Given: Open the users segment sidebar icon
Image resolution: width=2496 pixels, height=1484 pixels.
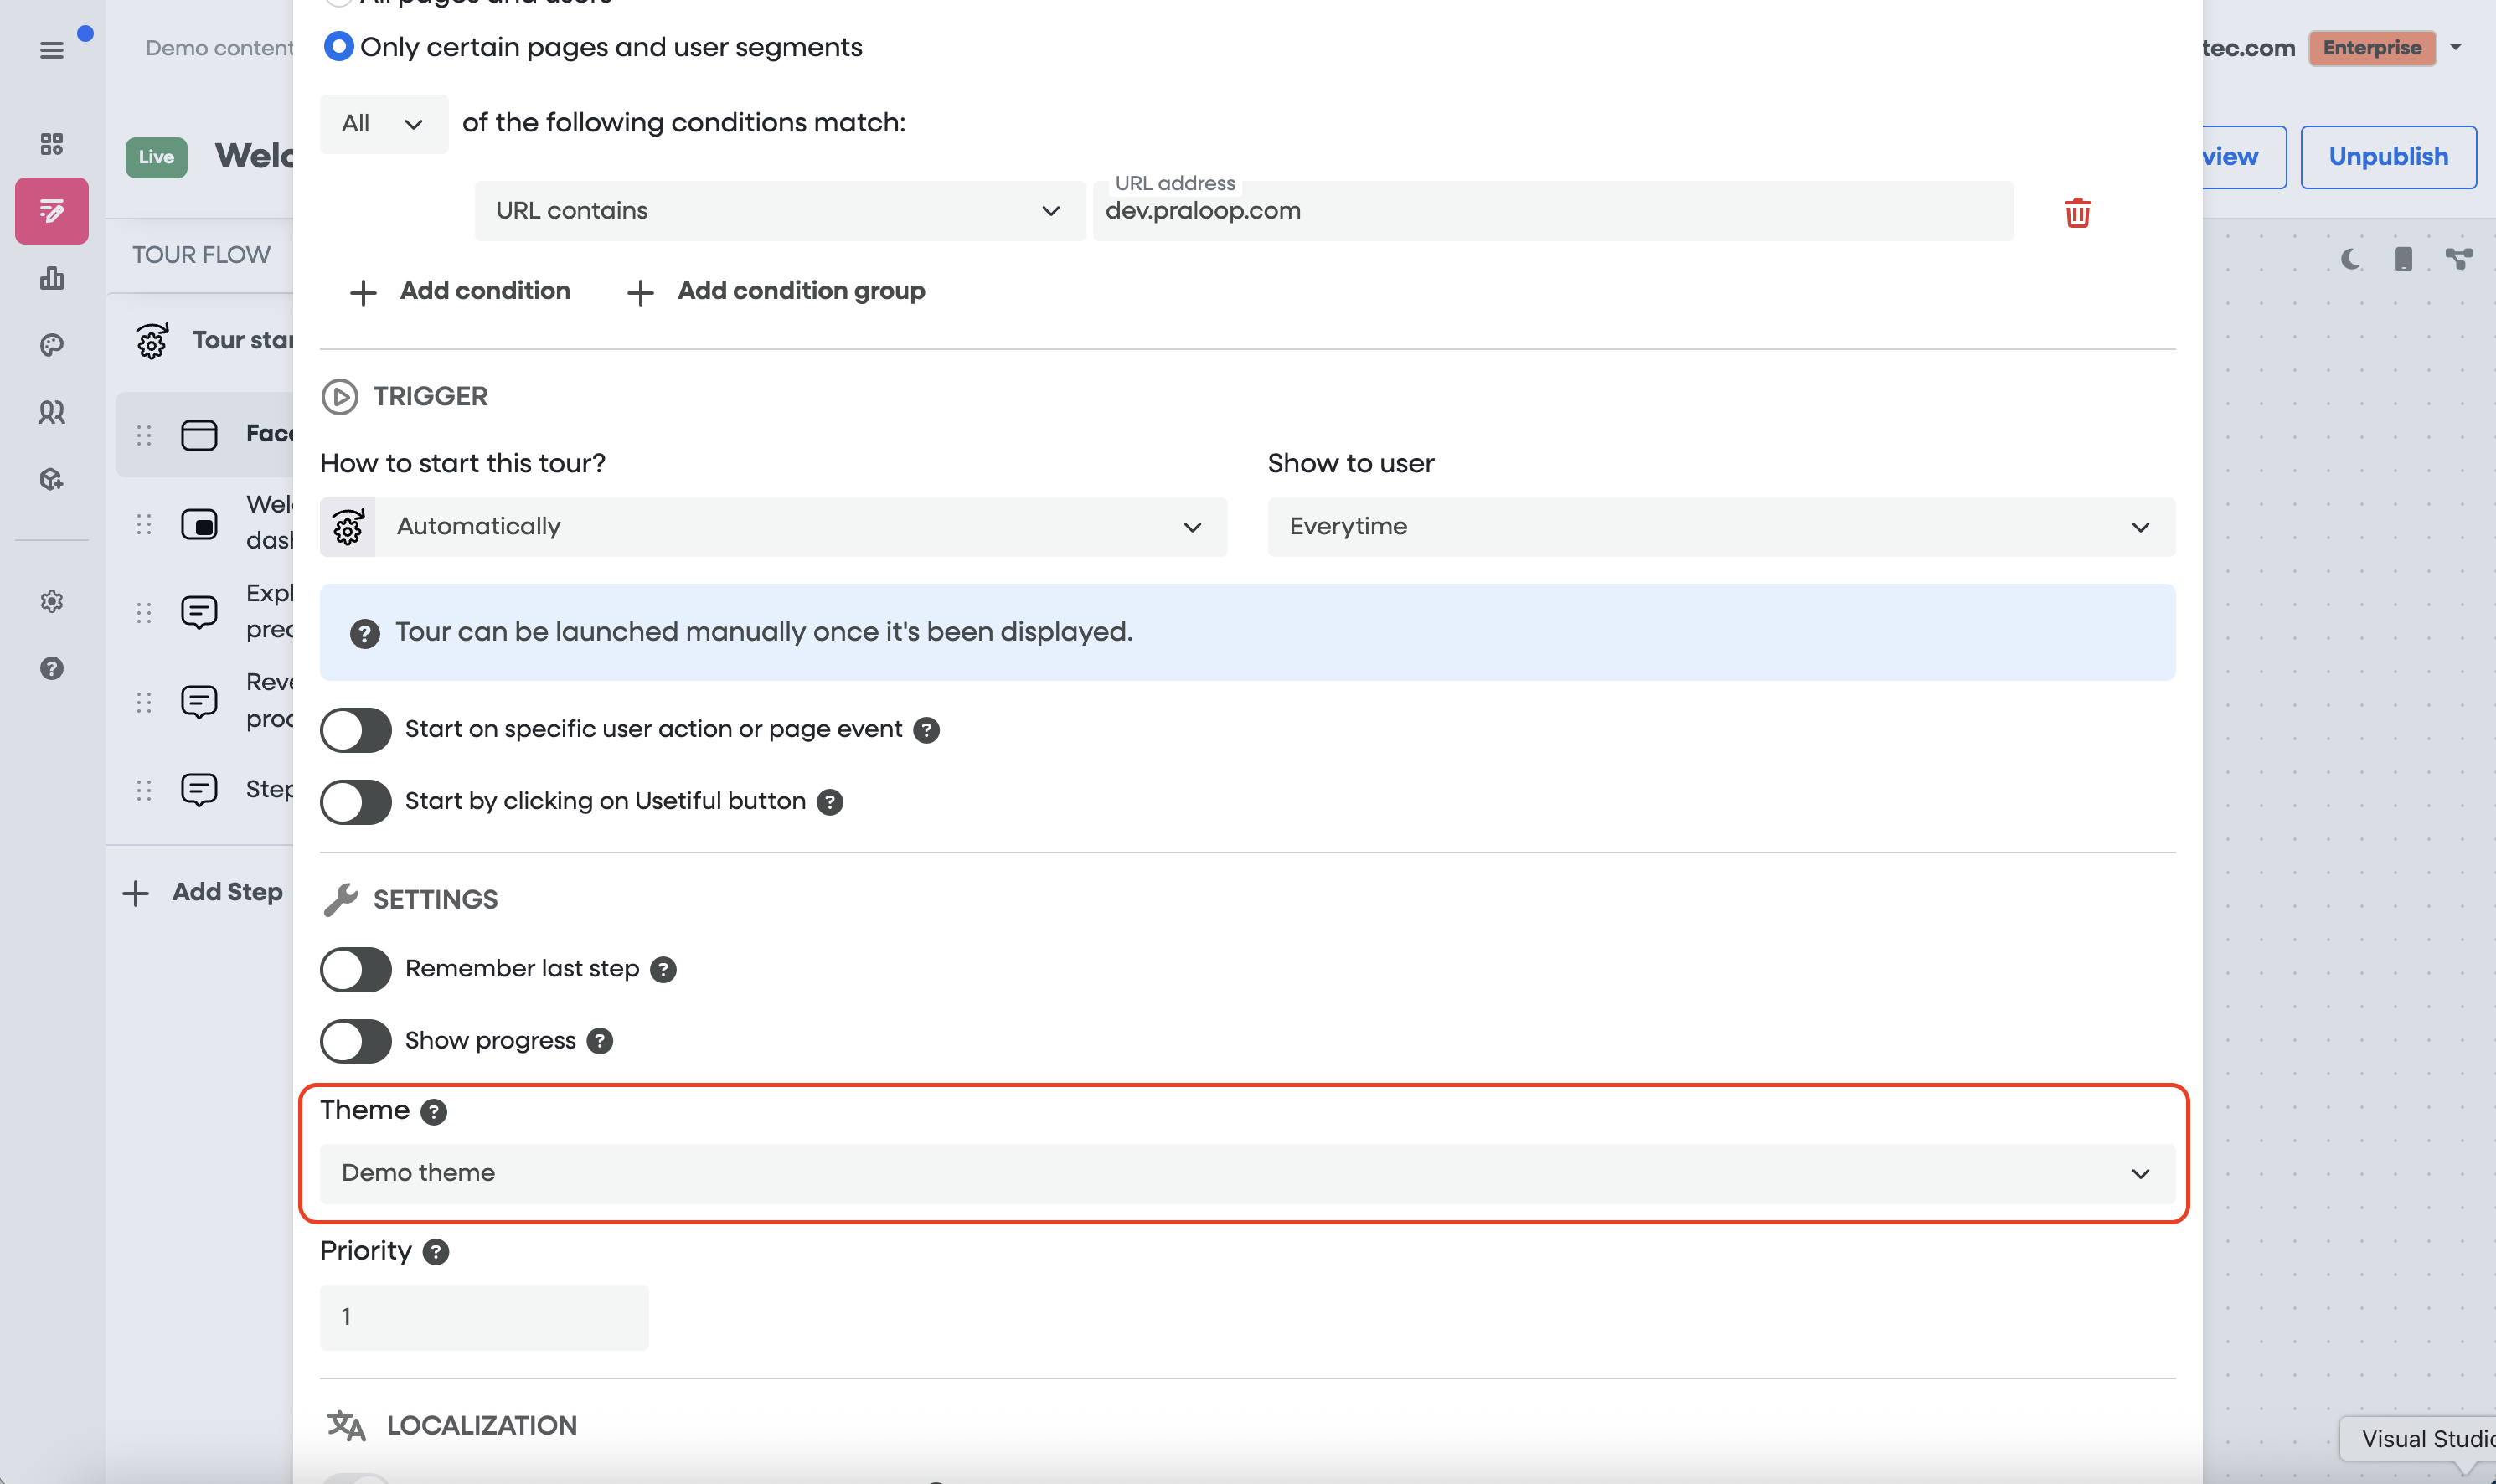Looking at the screenshot, I should [51, 412].
